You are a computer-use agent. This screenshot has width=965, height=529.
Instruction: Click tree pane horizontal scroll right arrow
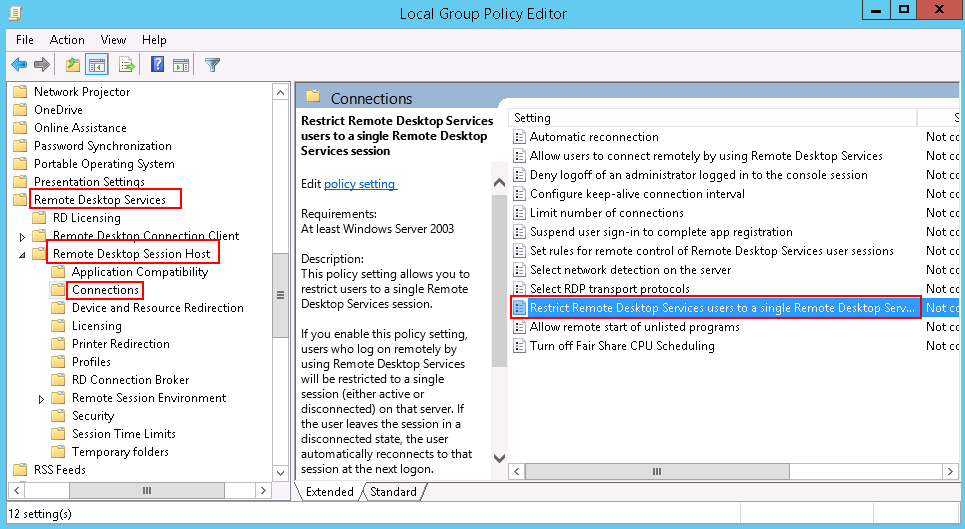(x=263, y=490)
